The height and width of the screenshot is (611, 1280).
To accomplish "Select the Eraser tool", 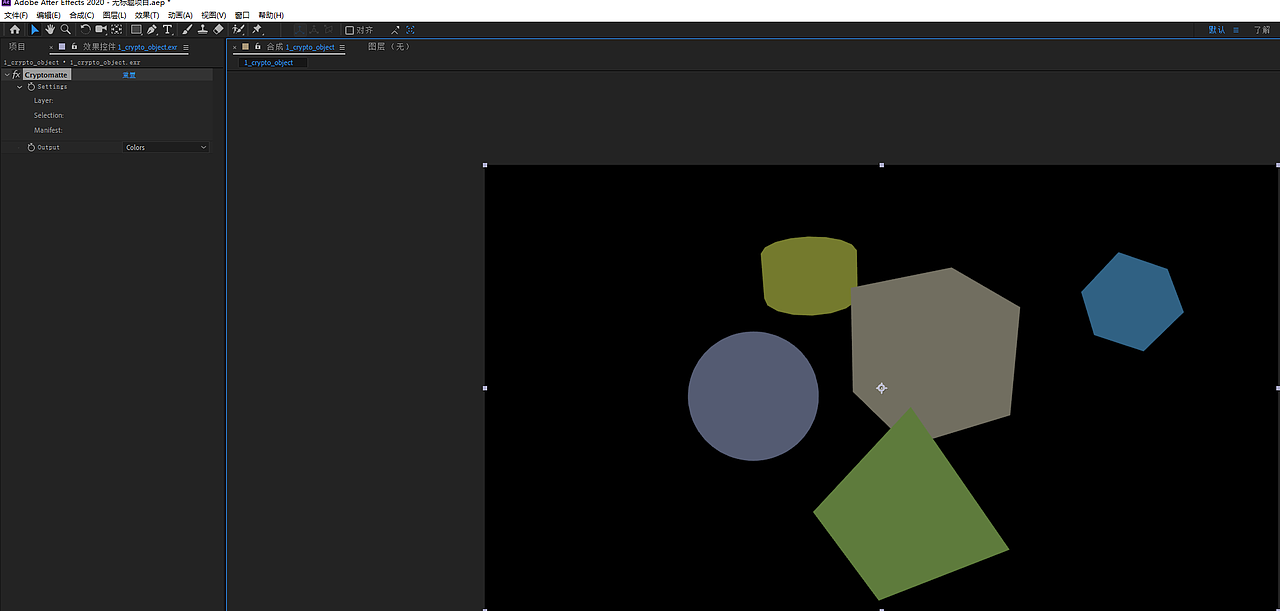I will [x=218, y=30].
